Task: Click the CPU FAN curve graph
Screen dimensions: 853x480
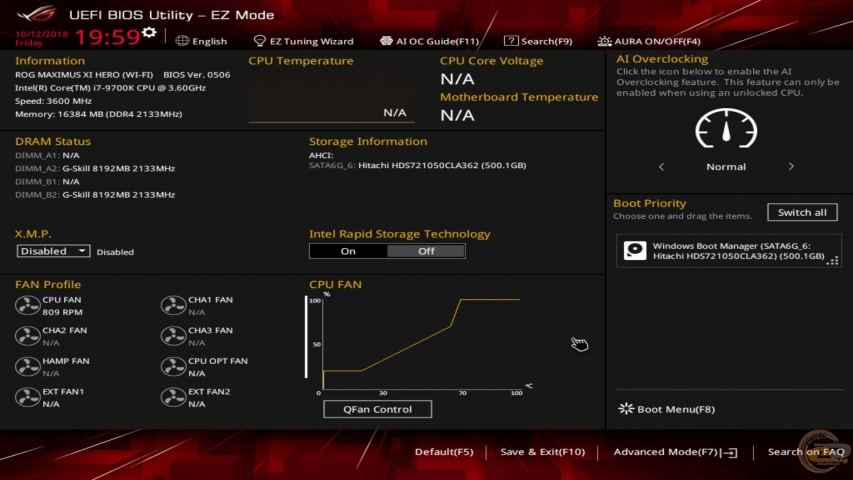Action: click(x=420, y=345)
